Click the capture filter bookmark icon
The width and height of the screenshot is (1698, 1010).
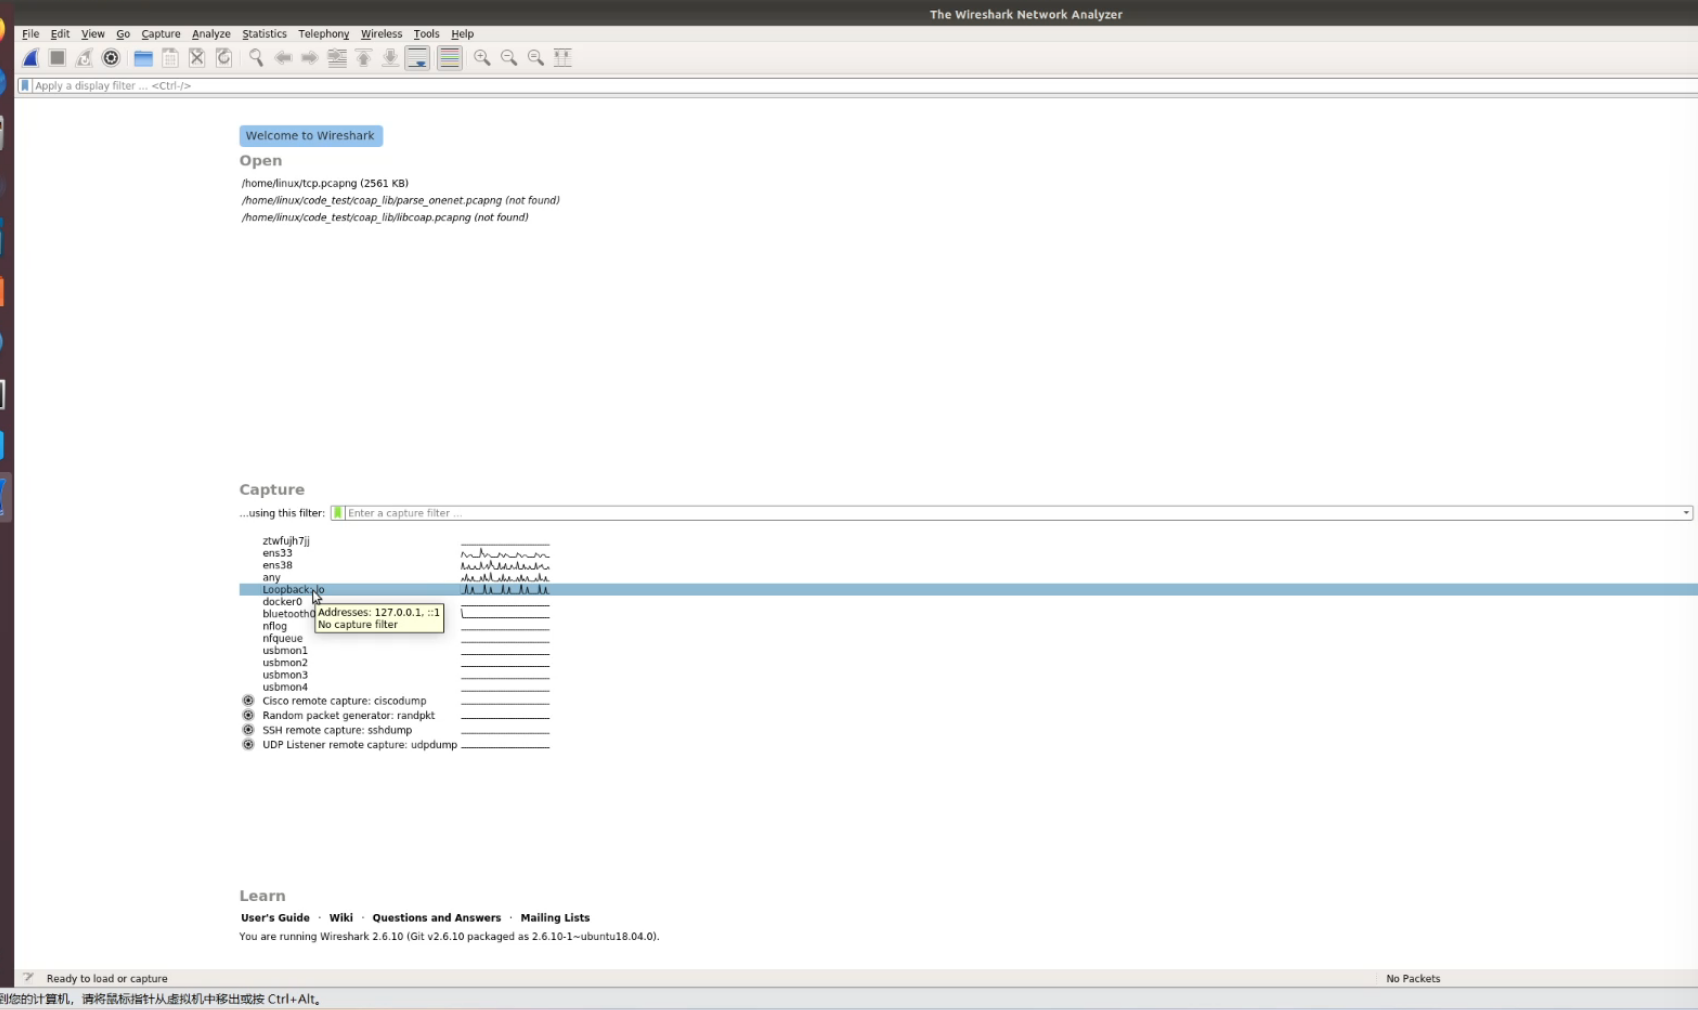pos(338,513)
